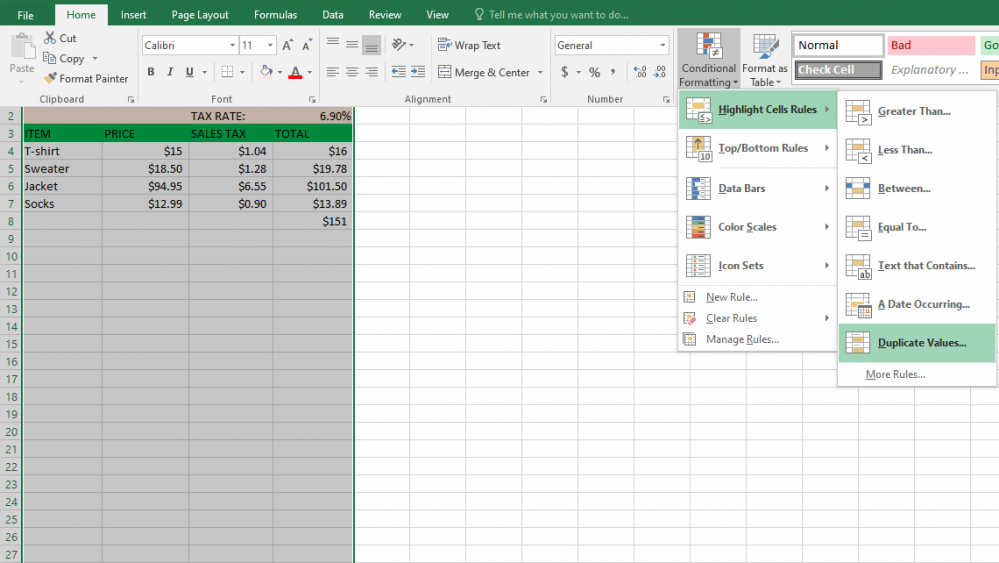Click the Increase Font Size icon

click(288, 46)
